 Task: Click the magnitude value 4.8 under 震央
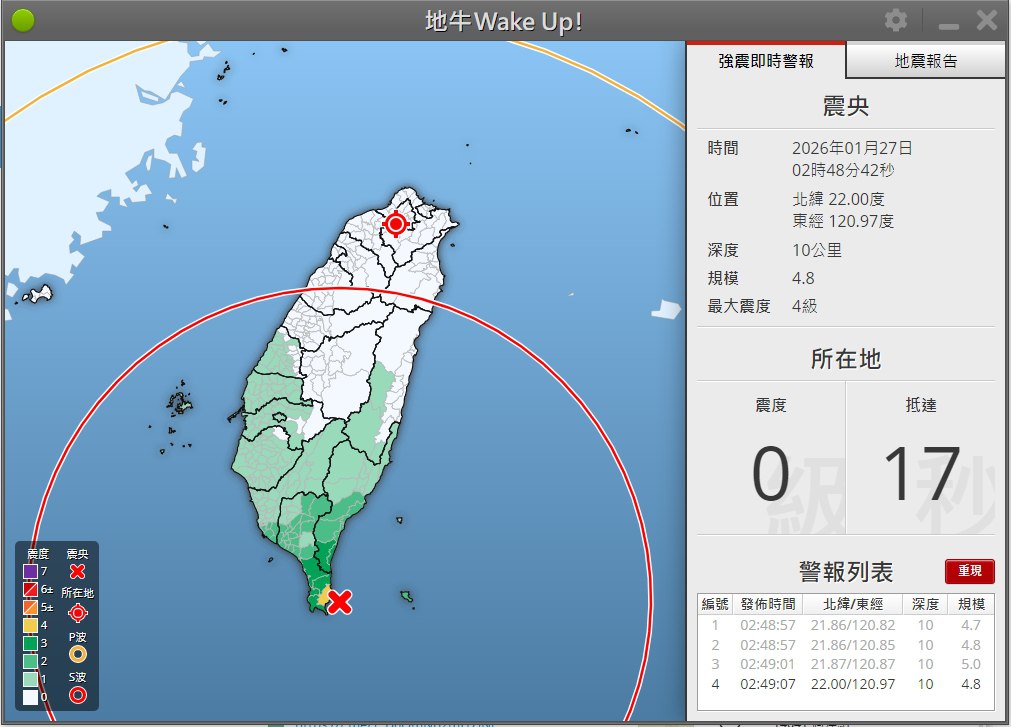pyautogui.click(x=803, y=278)
